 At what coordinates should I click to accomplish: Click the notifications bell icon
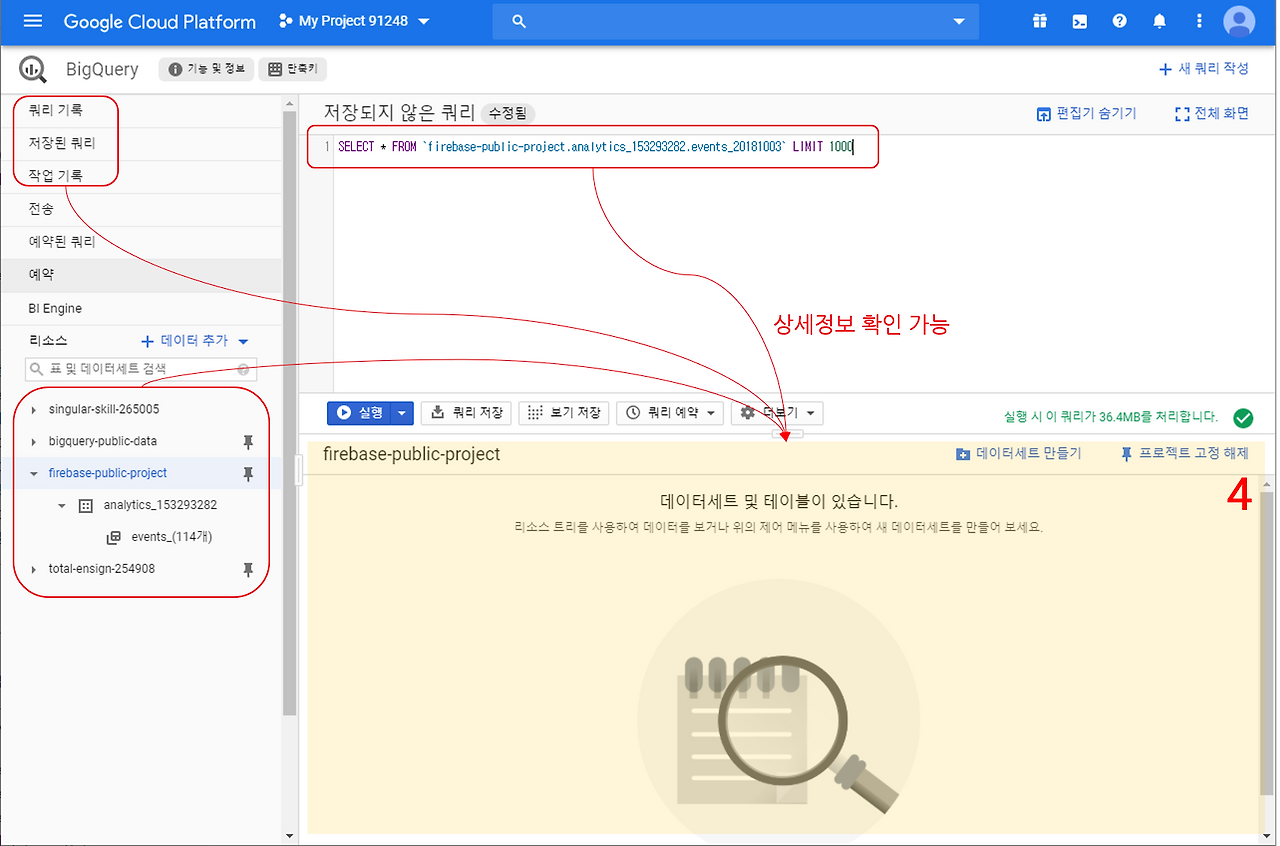click(x=1159, y=20)
